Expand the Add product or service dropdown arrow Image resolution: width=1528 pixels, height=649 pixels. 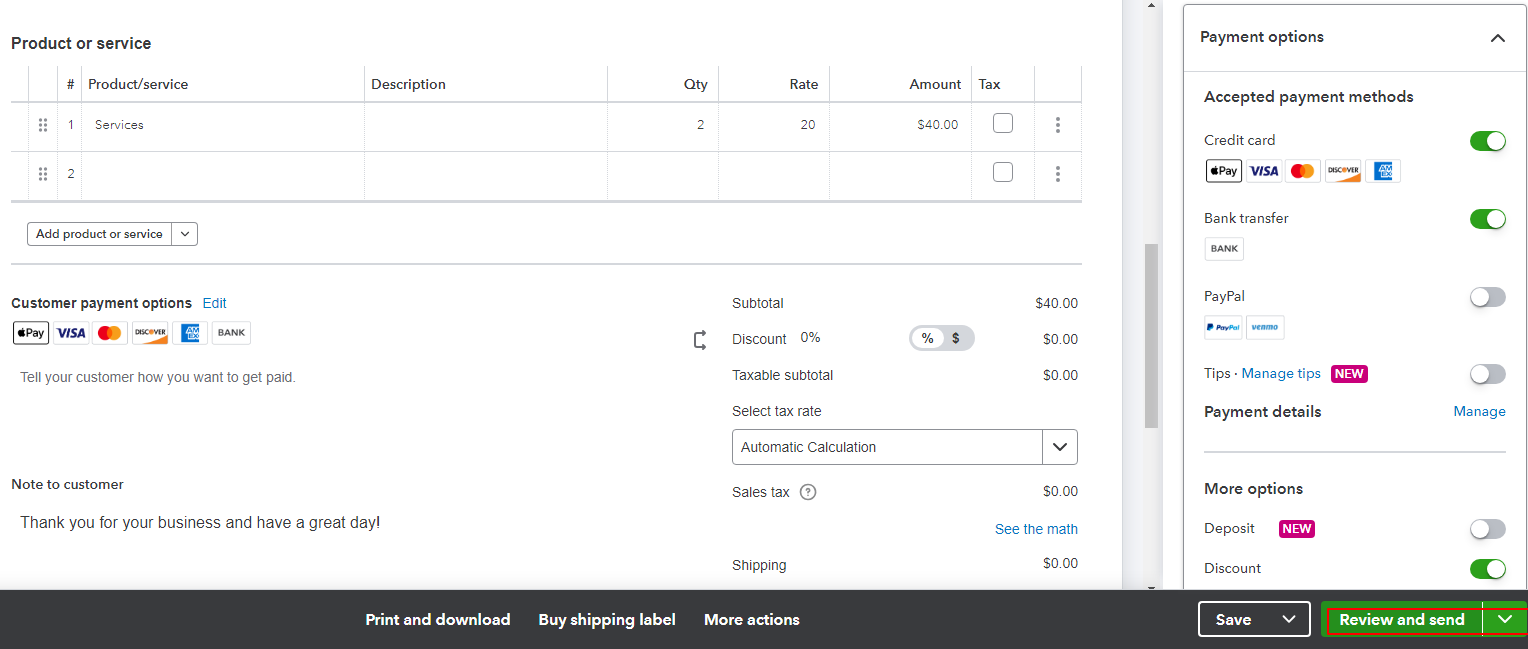click(184, 233)
